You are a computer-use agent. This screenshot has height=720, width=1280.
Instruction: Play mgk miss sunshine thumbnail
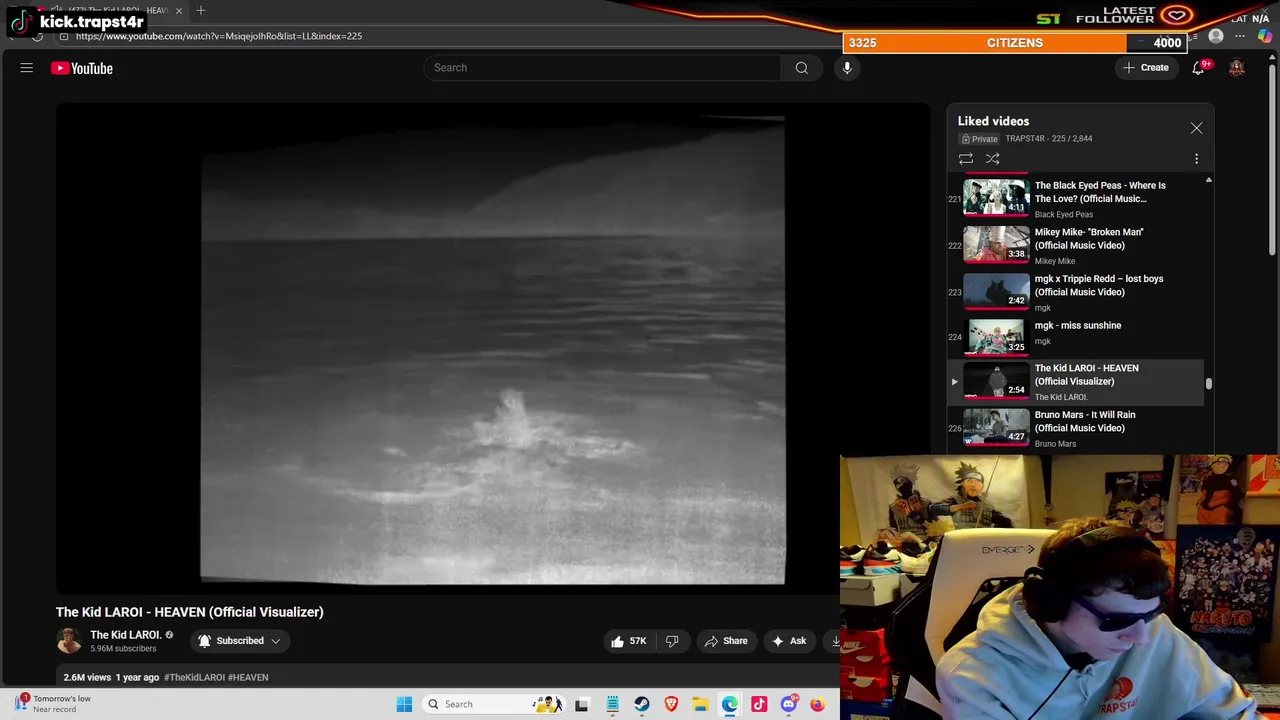[996, 337]
